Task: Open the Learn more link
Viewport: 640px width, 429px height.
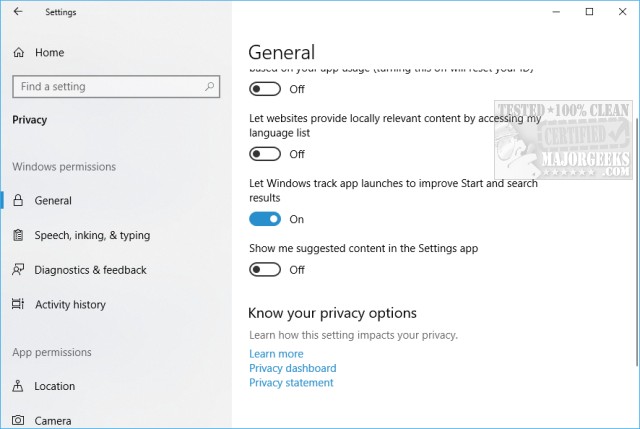Action: click(x=276, y=353)
